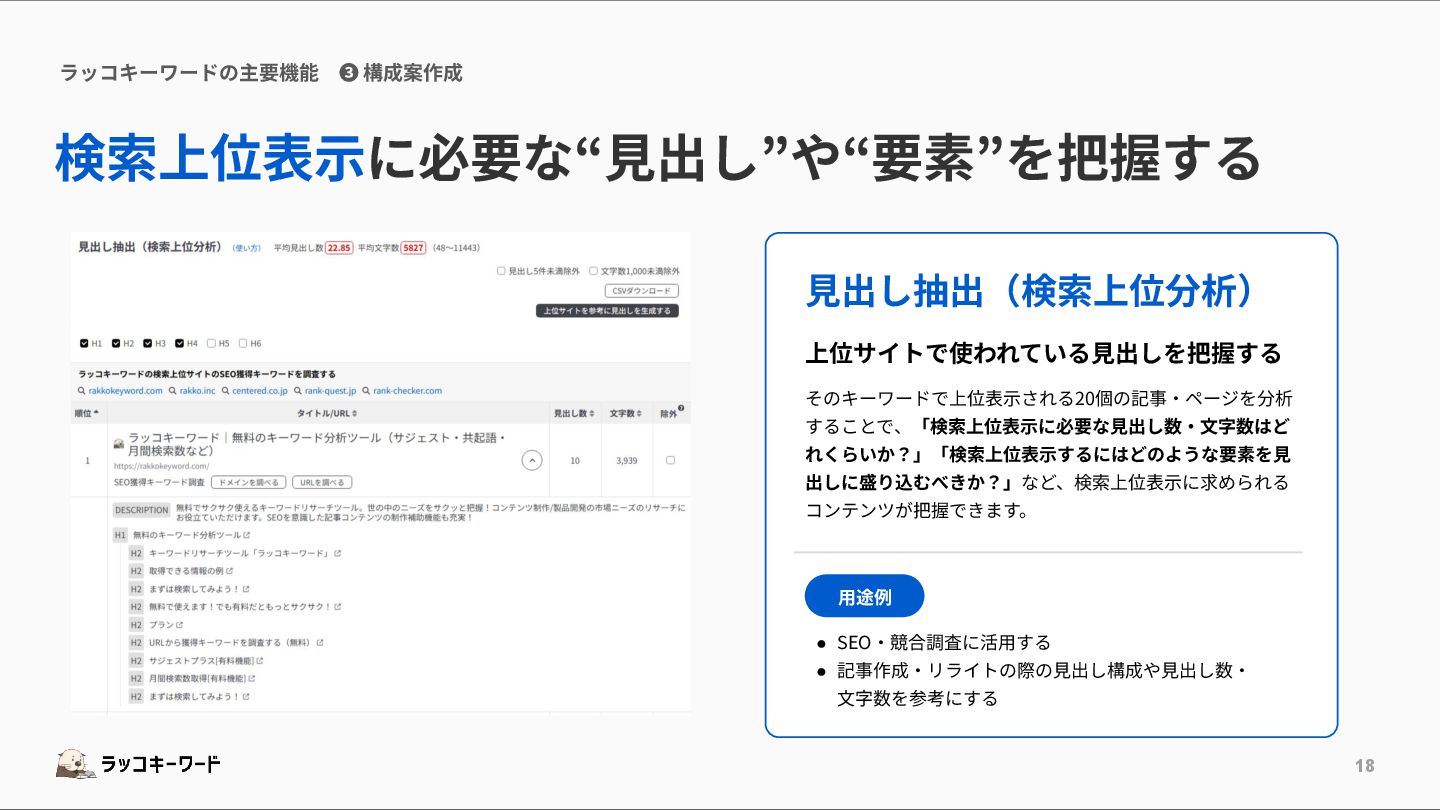The image size is (1440, 810).
Task: Click the ドメインを調べる button
Action: tap(248, 482)
